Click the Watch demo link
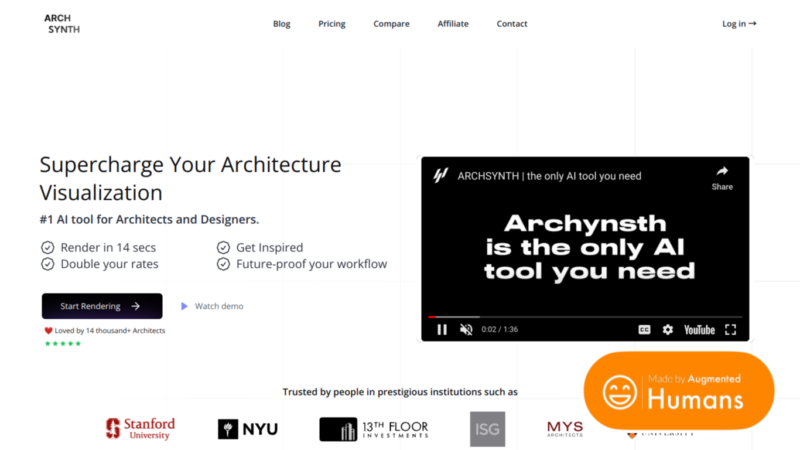 212,306
